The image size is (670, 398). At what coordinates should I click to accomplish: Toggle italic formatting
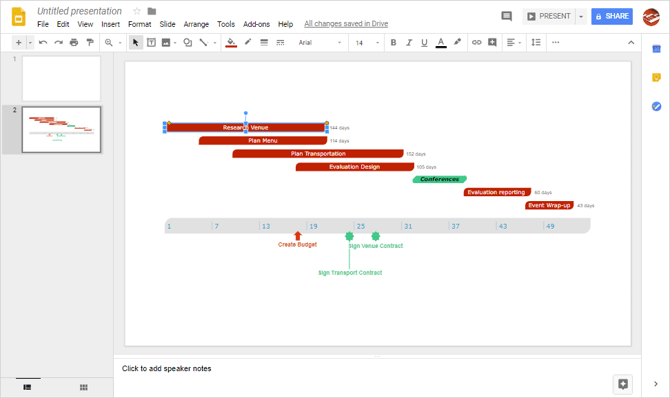coord(409,42)
